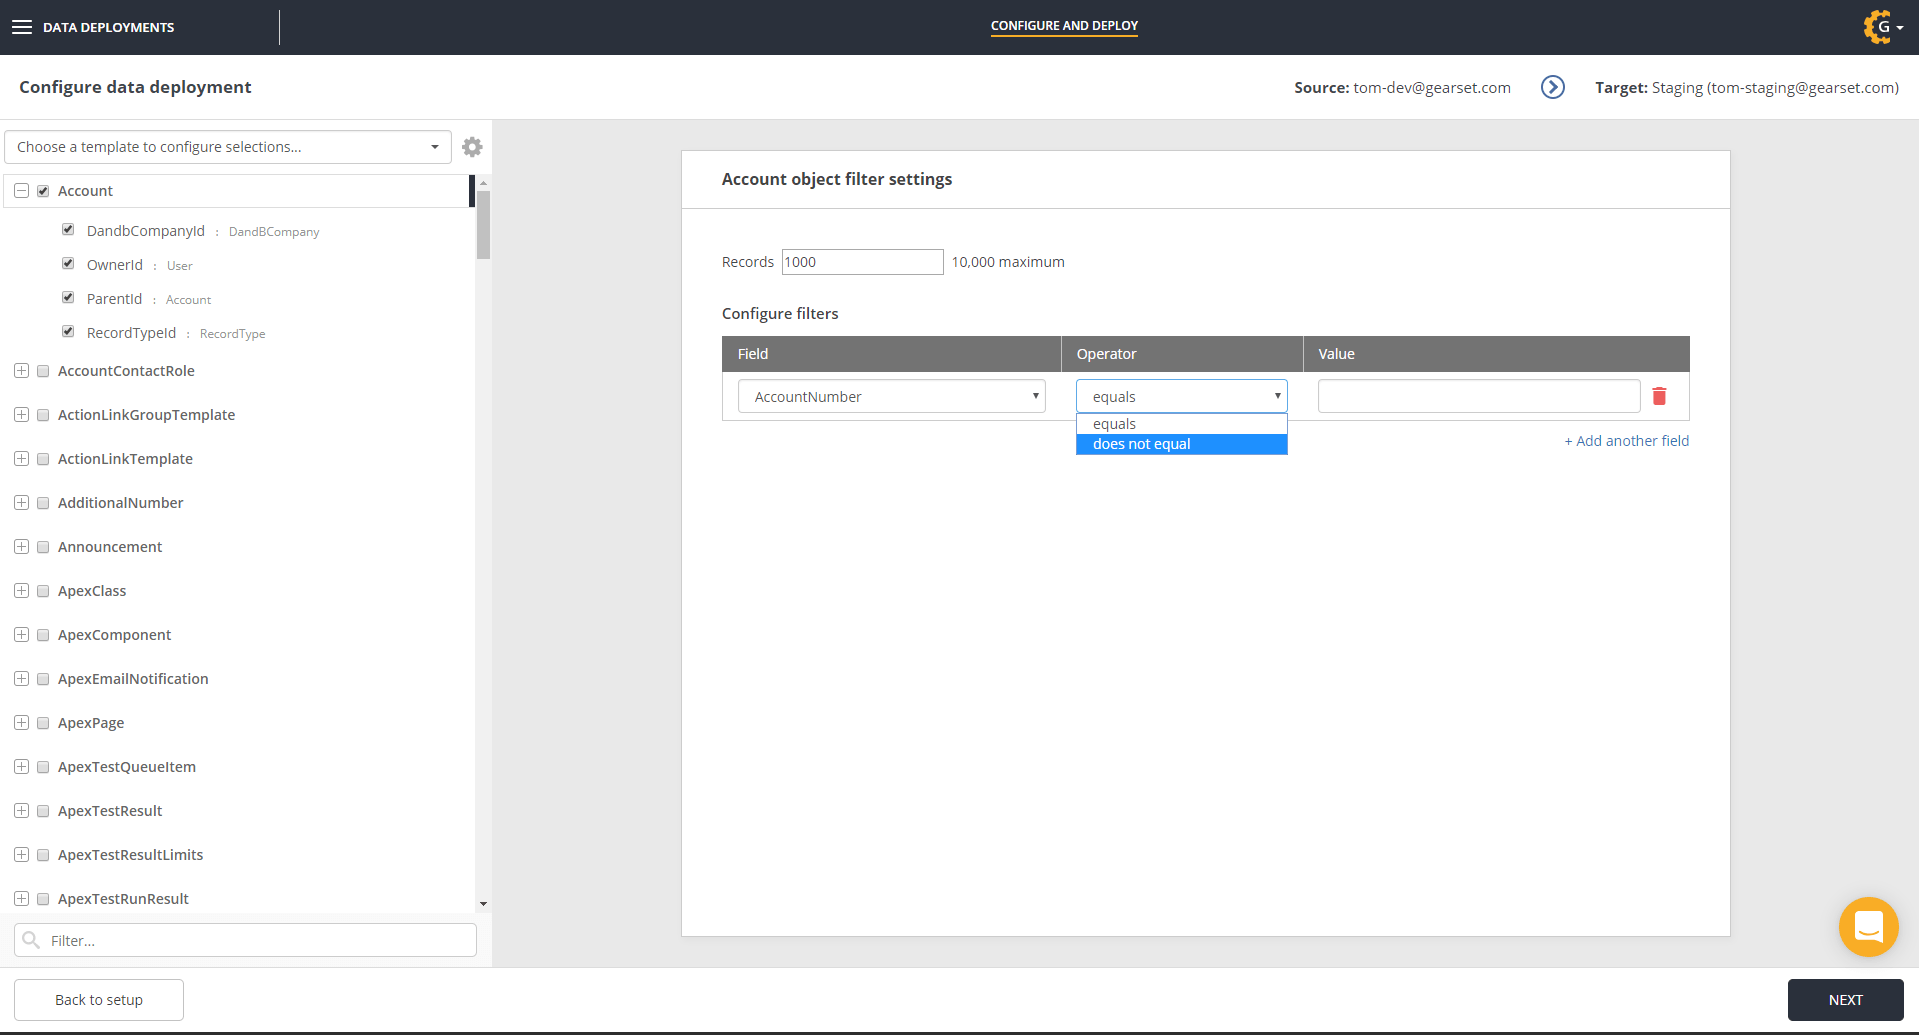Screen dimensions: 1919x1035
Task: Click '+ Add another field' link
Action: pyautogui.click(x=1626, y=441)
